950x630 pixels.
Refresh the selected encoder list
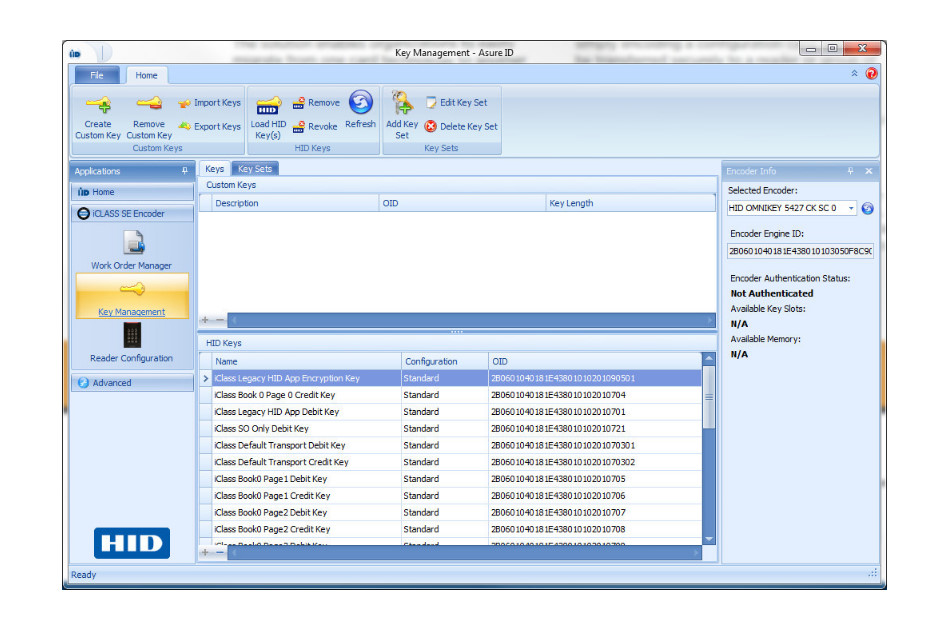pos(868,208)
